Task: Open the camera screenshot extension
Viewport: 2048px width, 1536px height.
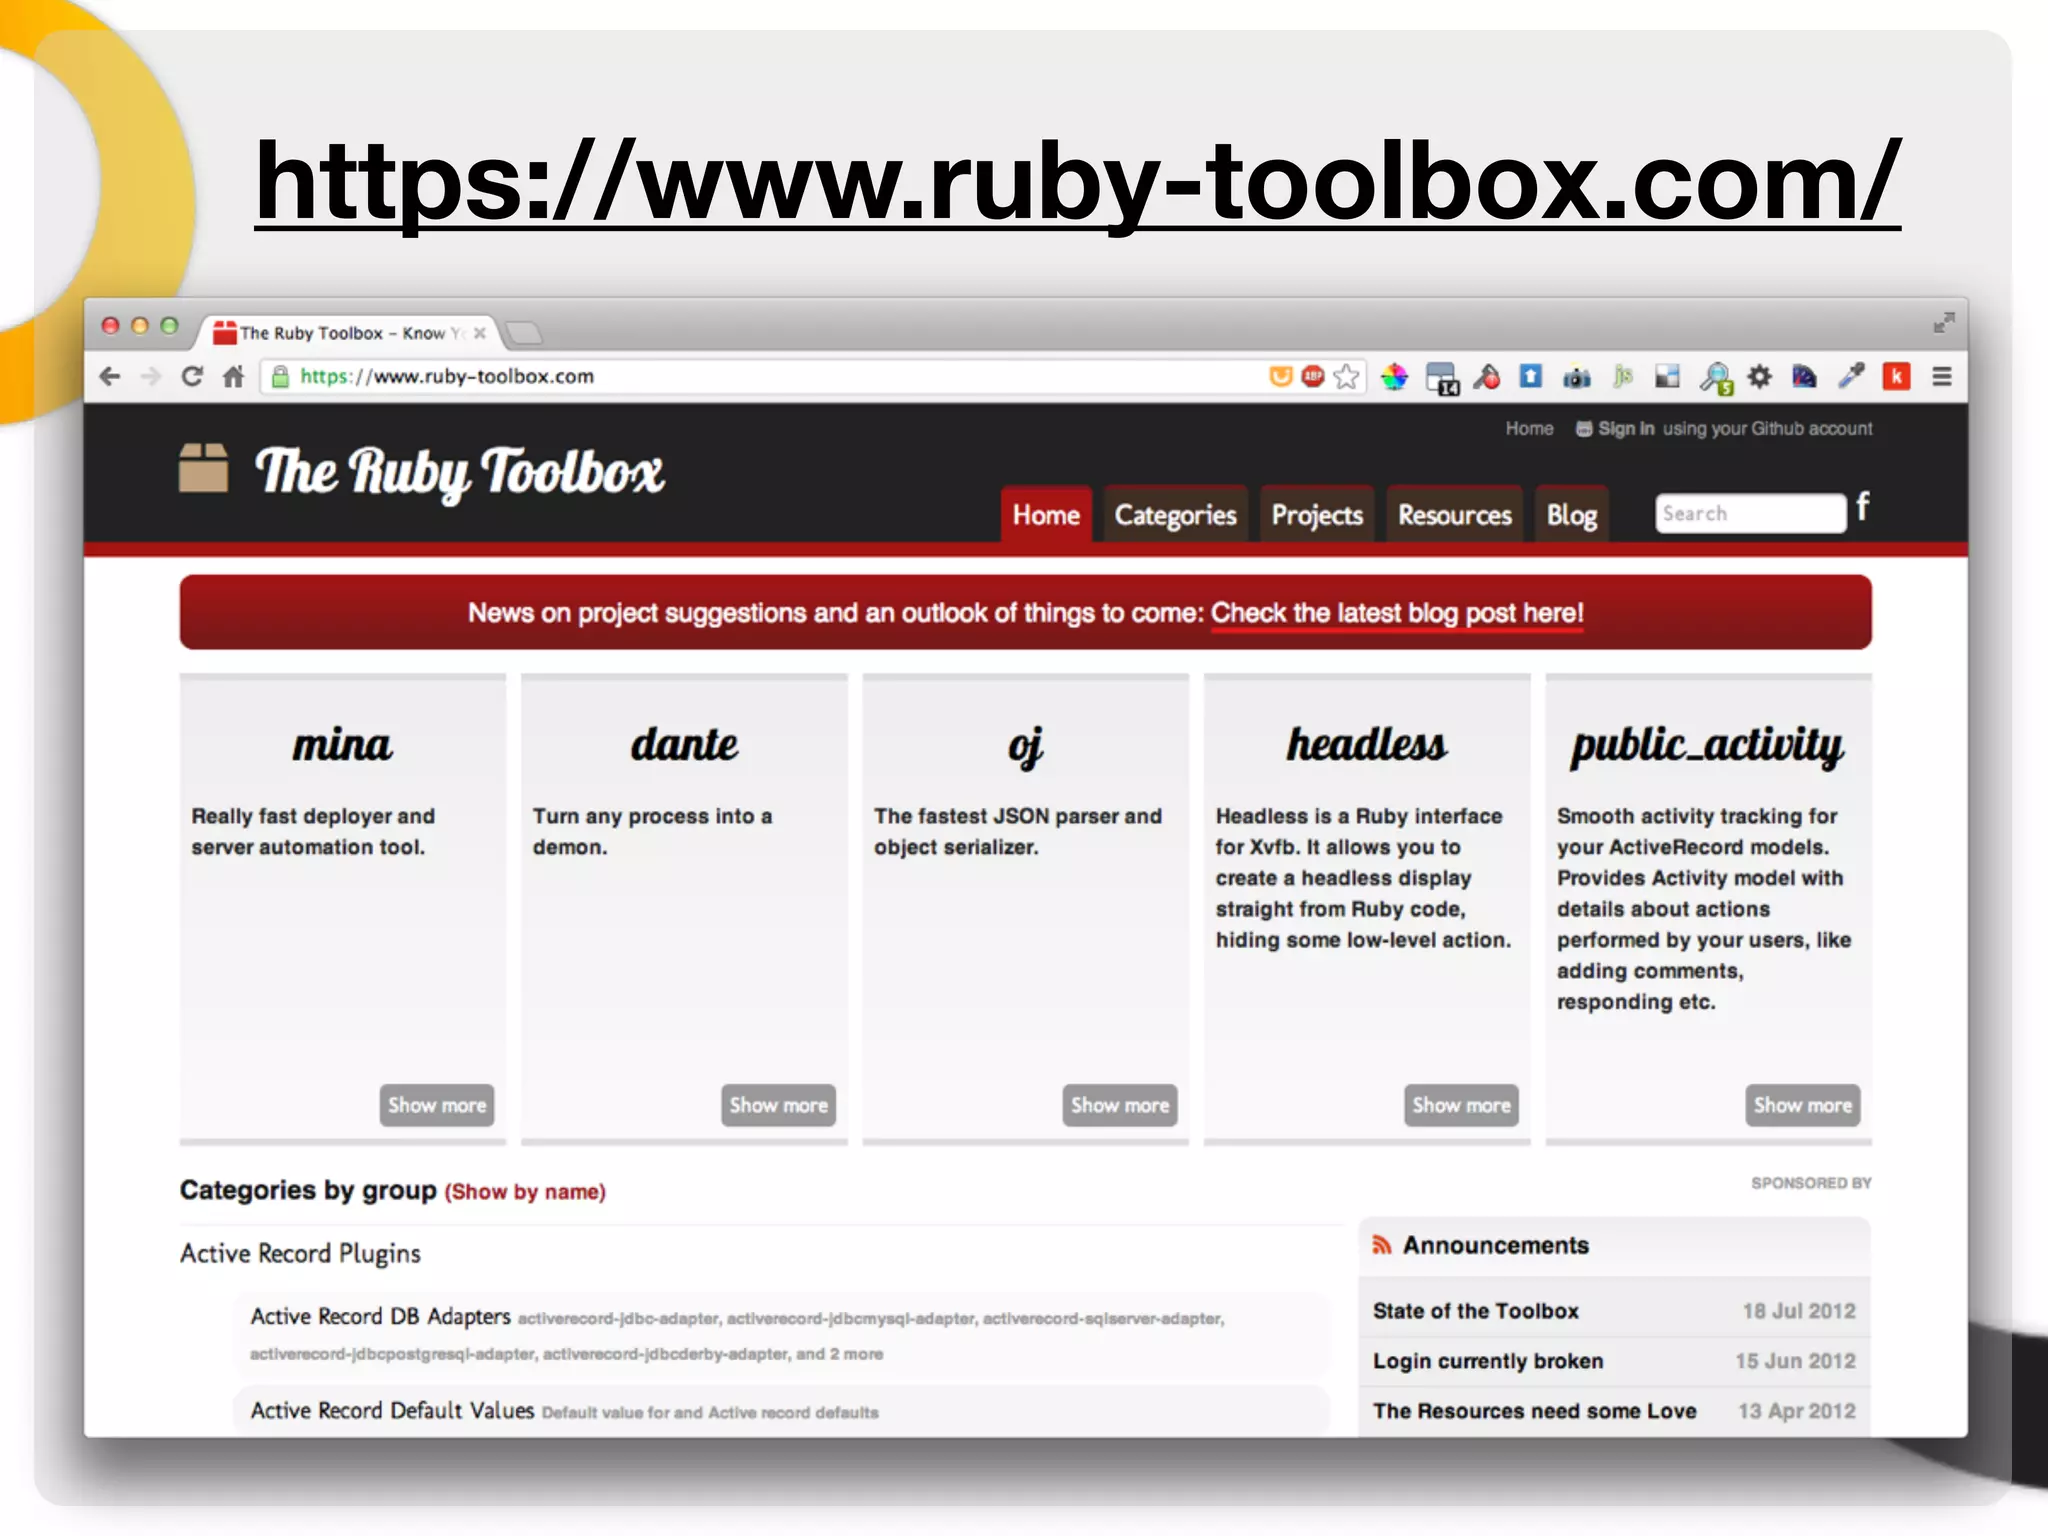Action: point(1577,378)
